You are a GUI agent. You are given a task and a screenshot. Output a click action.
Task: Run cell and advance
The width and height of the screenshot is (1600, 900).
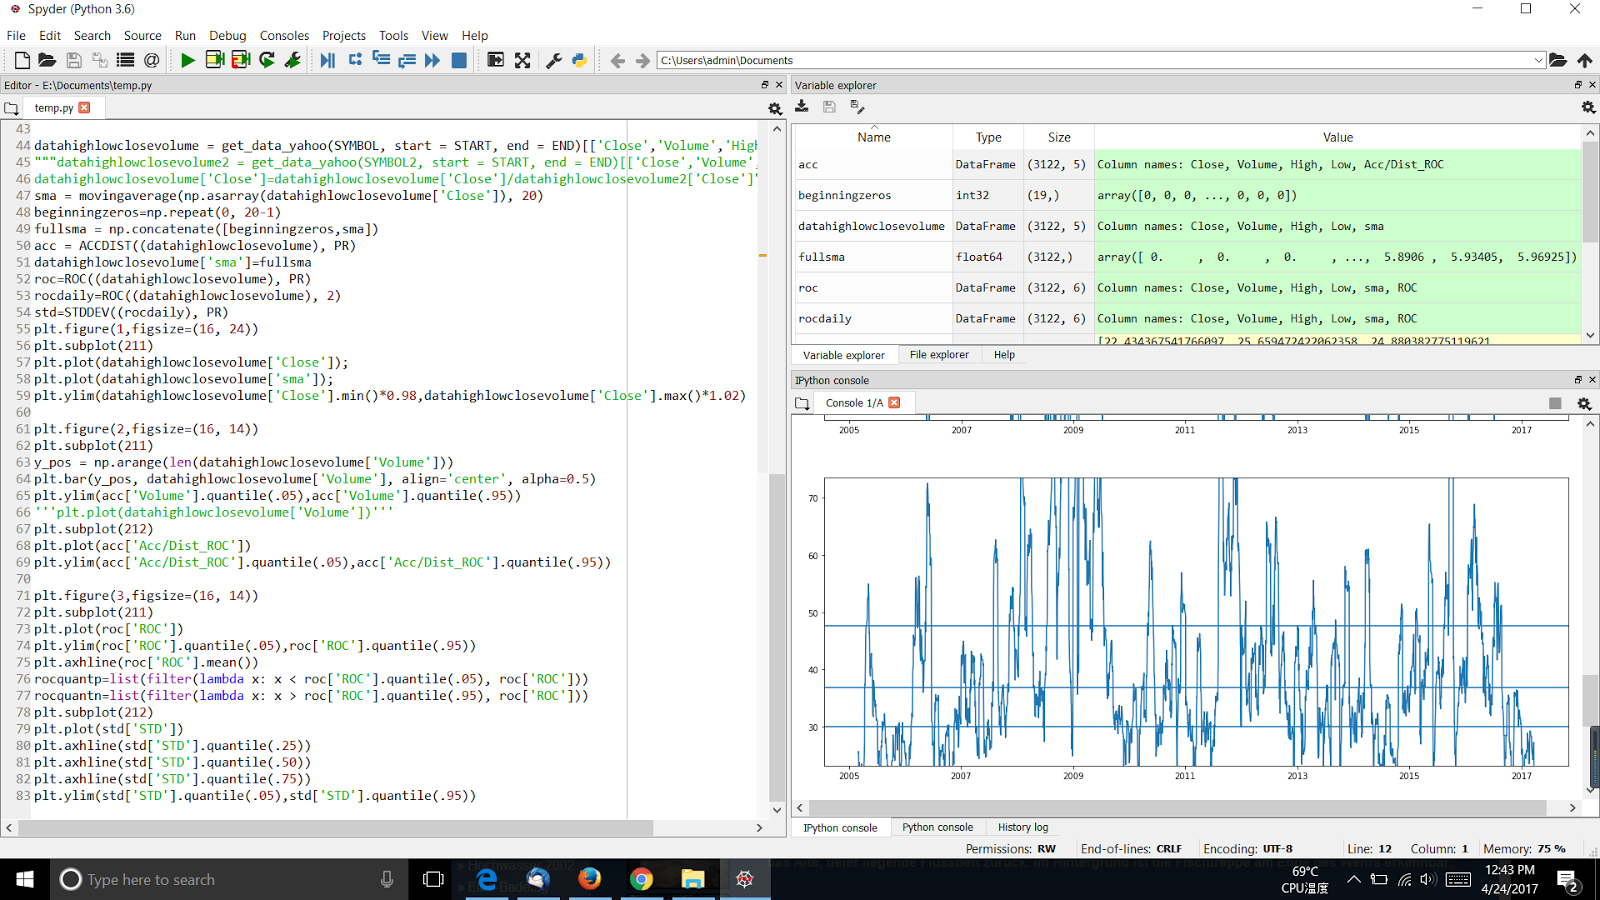pyautogui.click(x=240, y=61)
